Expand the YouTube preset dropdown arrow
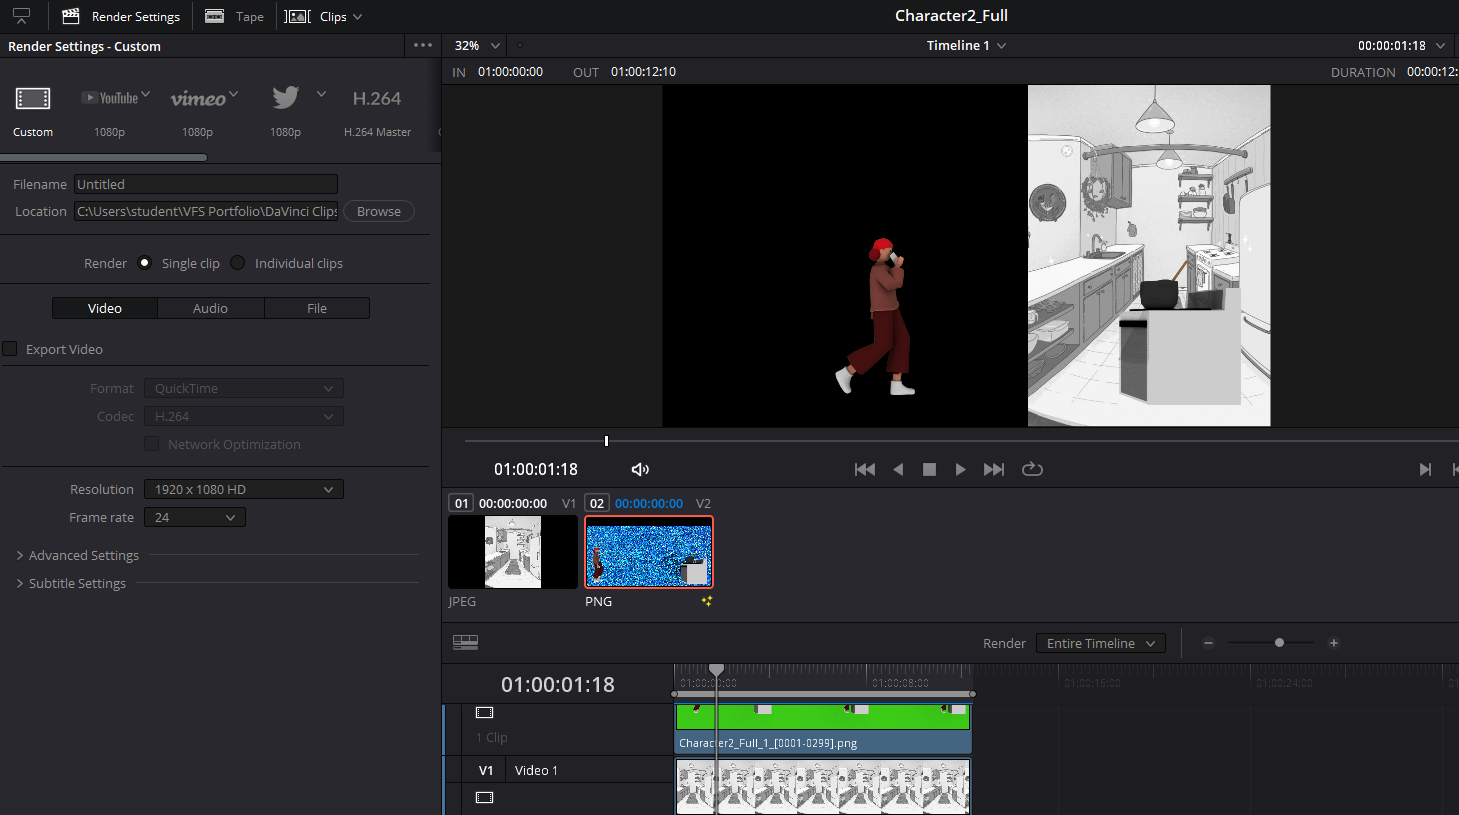Image resolution: width=1459 pixels, height=815 pixels. click(x=146, y=94)
